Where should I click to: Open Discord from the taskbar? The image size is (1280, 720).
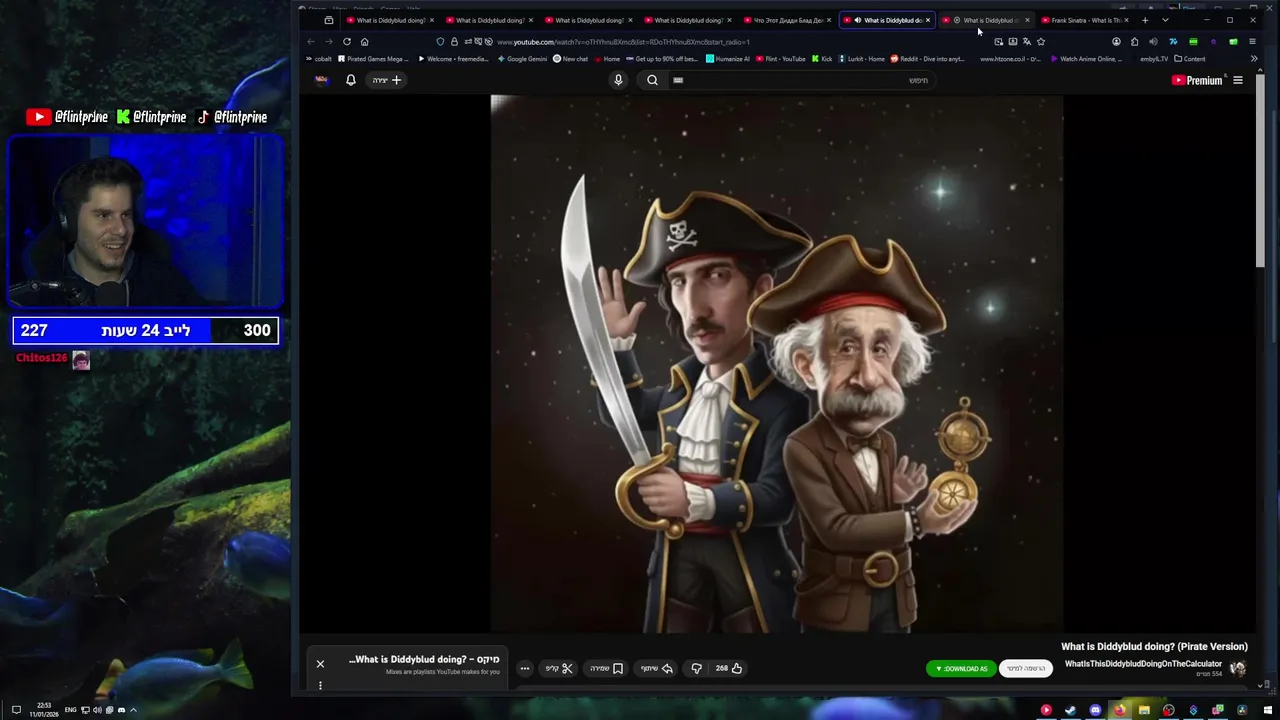point(1095,710)
